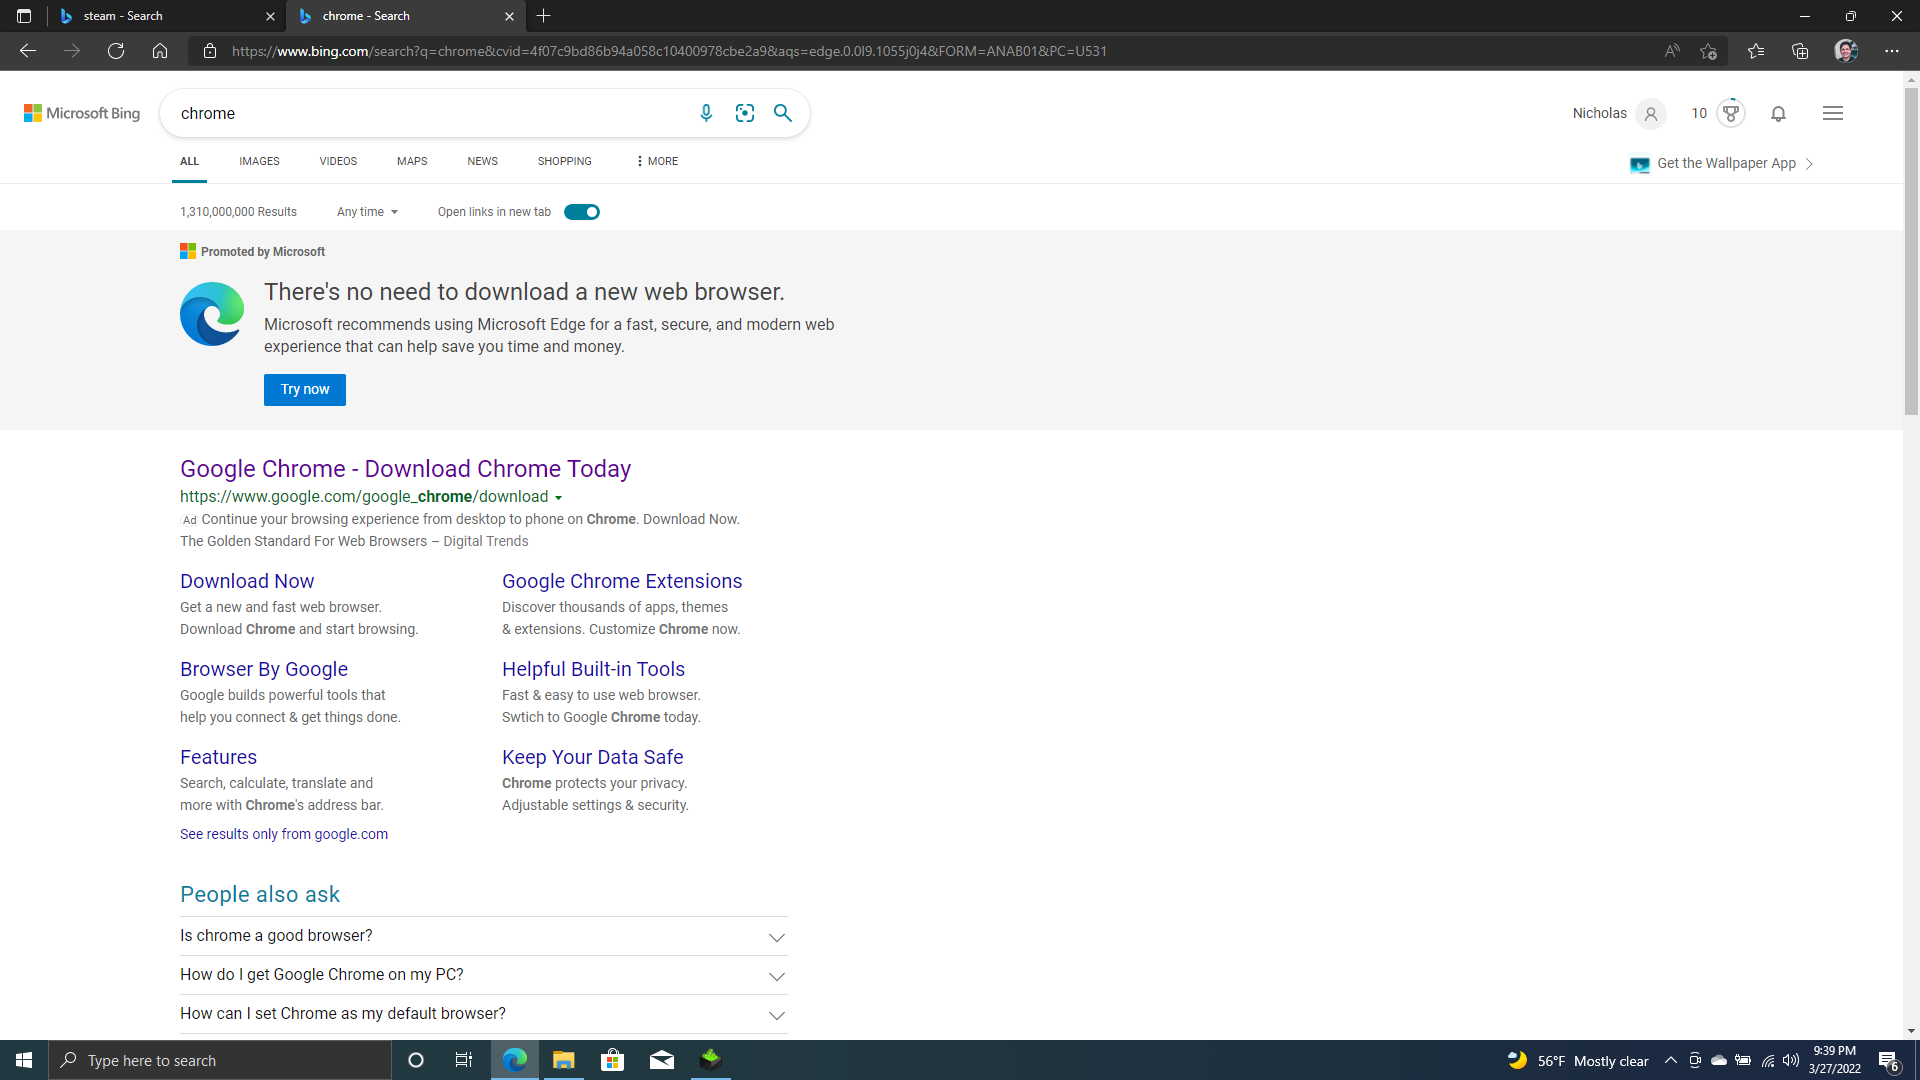Toggle Open links in new tab switch
Screen dimensions: 1920x1080
click(x=582, y=212)
